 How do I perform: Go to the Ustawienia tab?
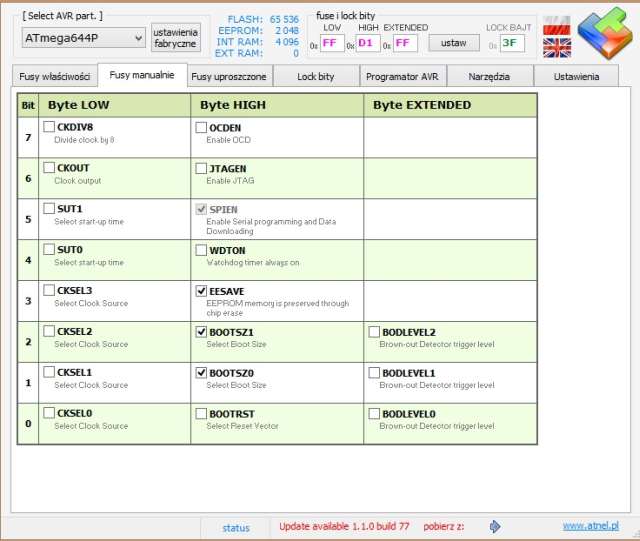(x=576, y=77)
